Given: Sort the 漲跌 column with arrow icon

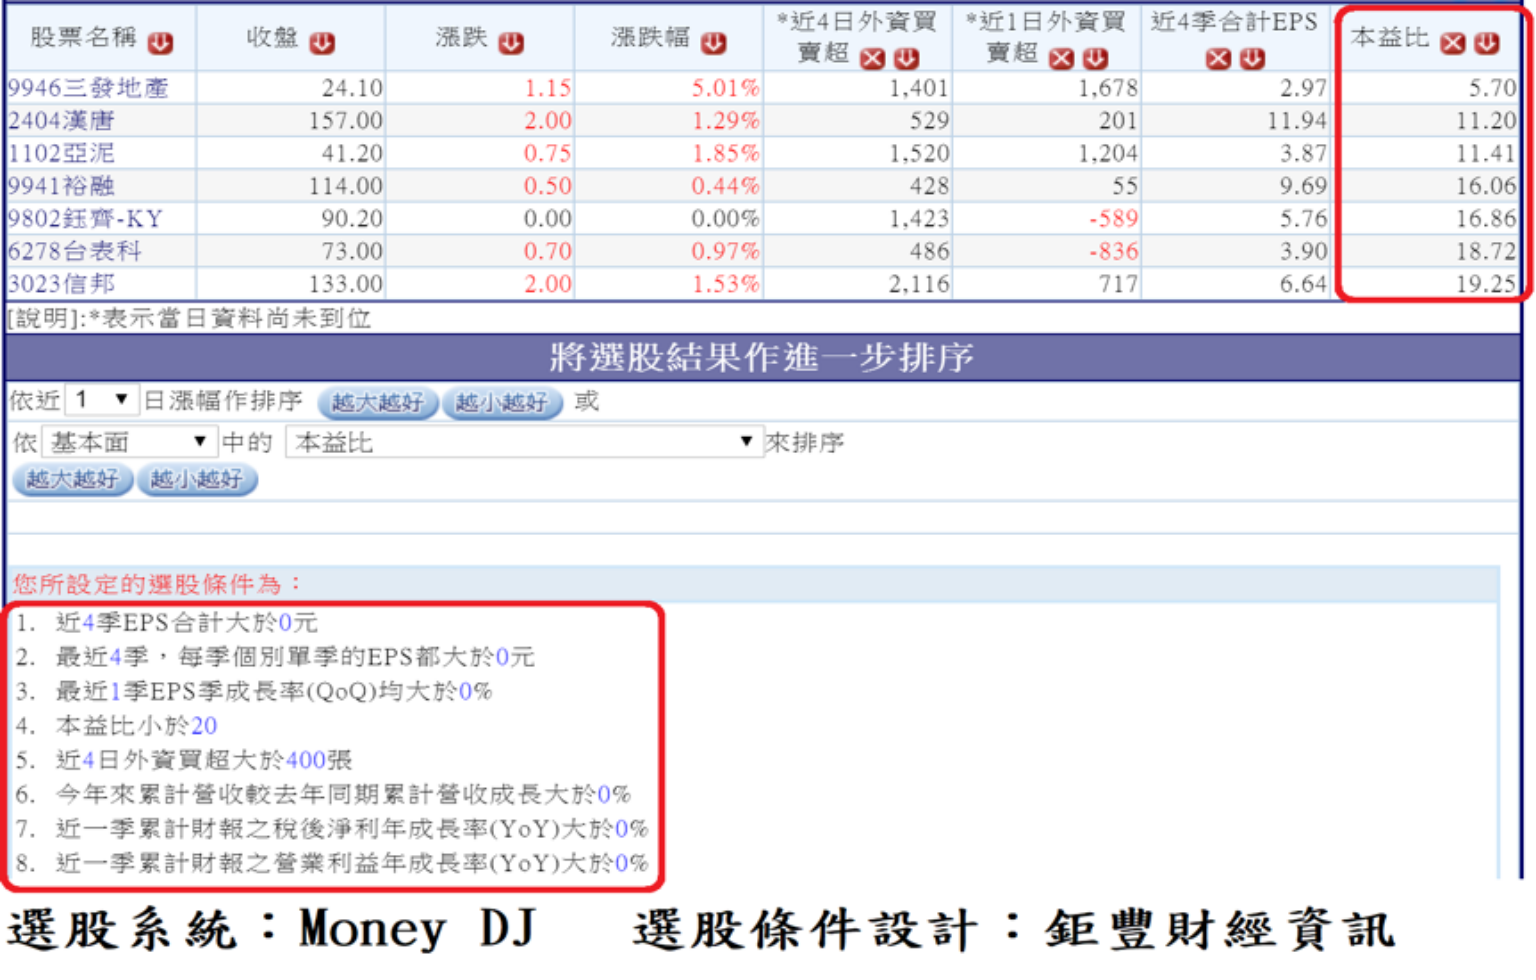Looking at the screenshot, I should point(511,43).
